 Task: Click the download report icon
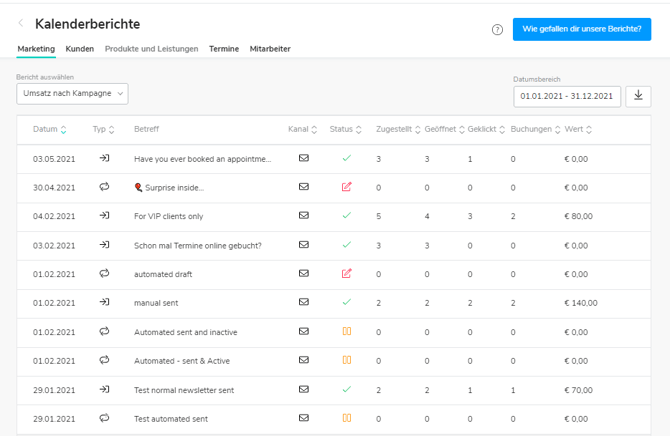tap(638, 96)
